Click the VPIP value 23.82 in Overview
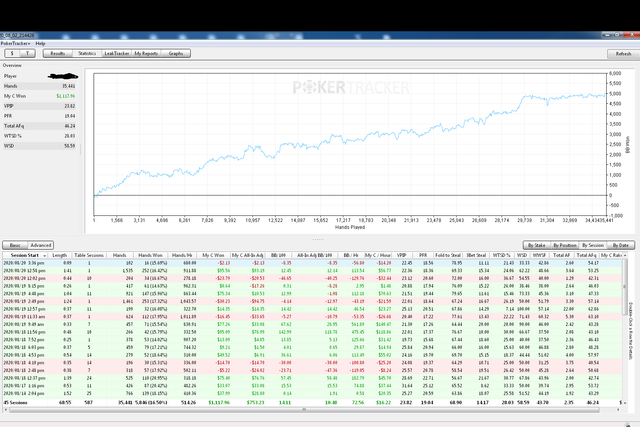 click(70, 106)
